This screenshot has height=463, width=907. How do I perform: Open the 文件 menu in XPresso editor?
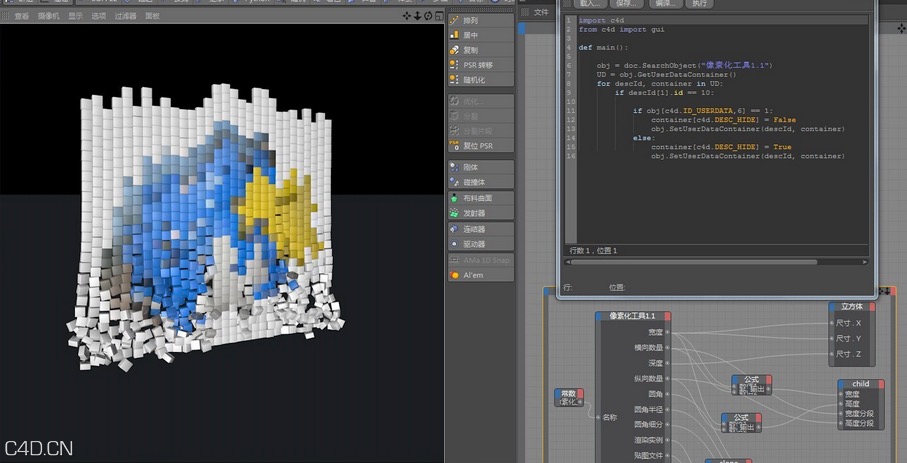[541, 12]
